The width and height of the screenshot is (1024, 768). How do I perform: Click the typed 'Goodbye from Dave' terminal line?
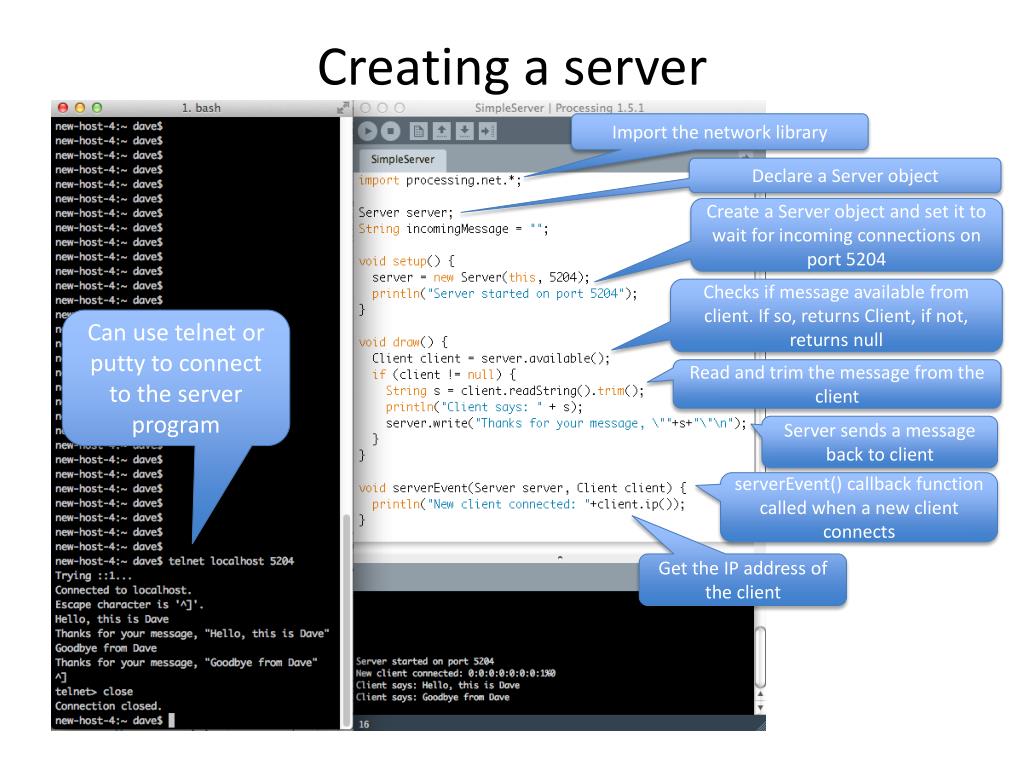point(106,648)
